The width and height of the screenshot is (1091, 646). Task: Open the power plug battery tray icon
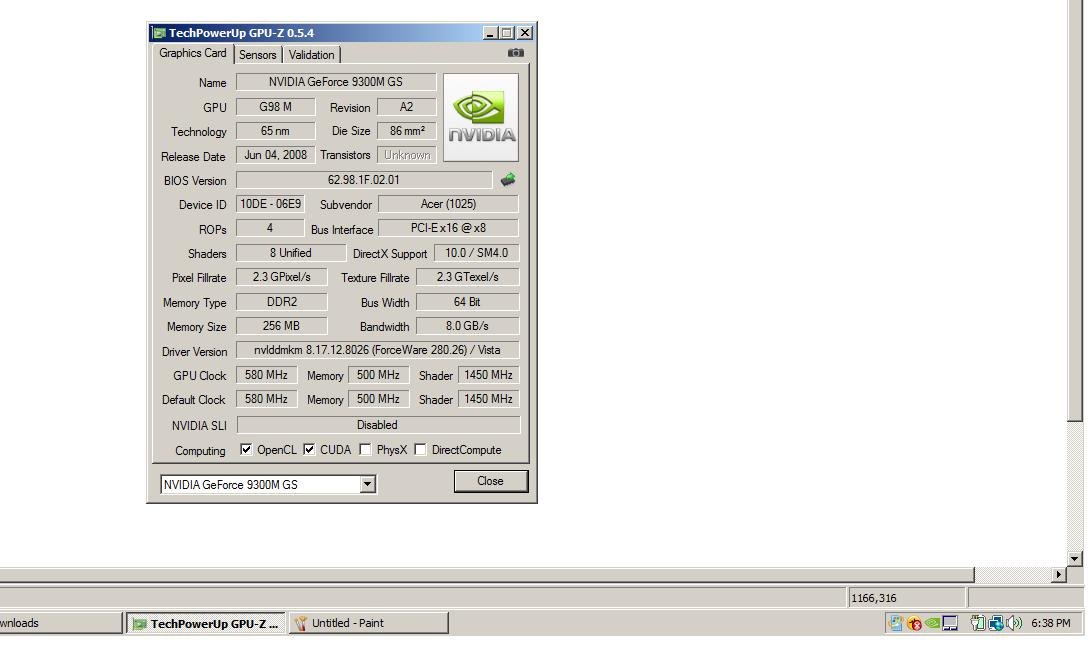click(x=978, y=623)
